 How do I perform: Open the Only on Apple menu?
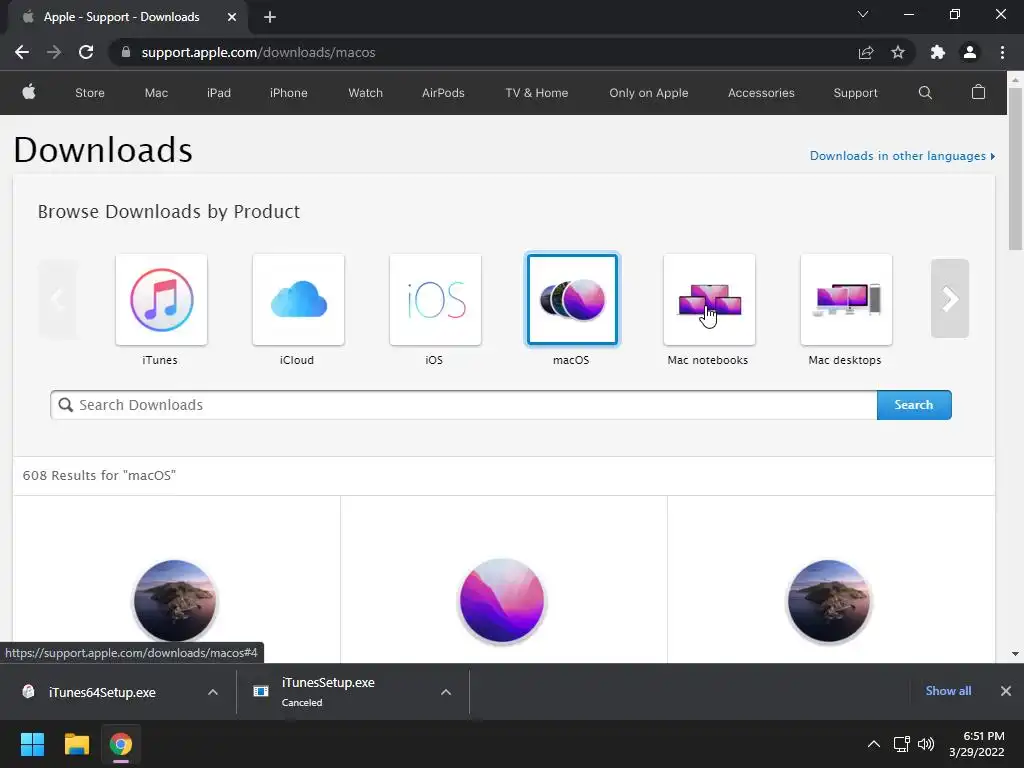click(648, 93)
